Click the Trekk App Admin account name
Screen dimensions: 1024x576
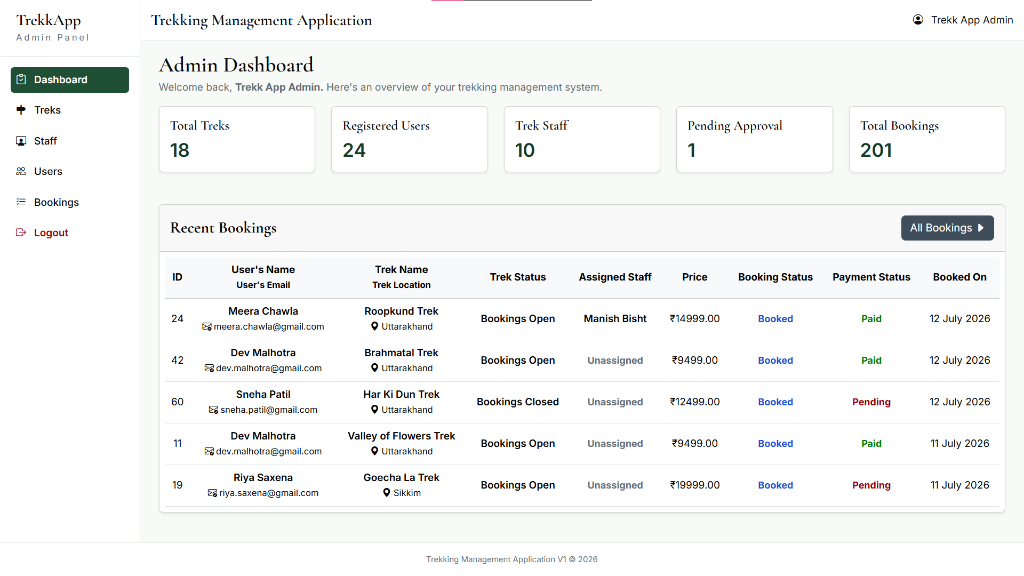[x=972, y=20]
